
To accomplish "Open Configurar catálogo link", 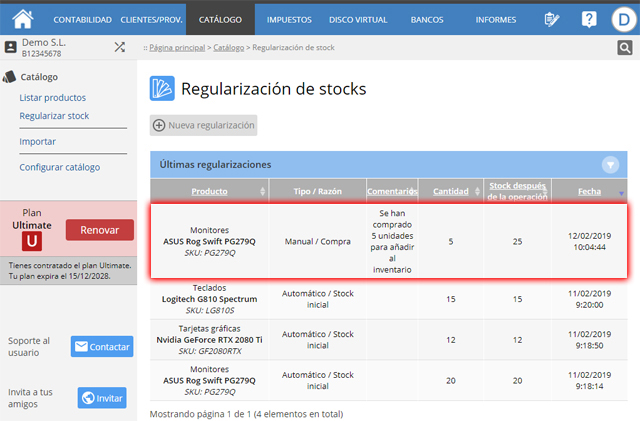I will tap(60, 167).
